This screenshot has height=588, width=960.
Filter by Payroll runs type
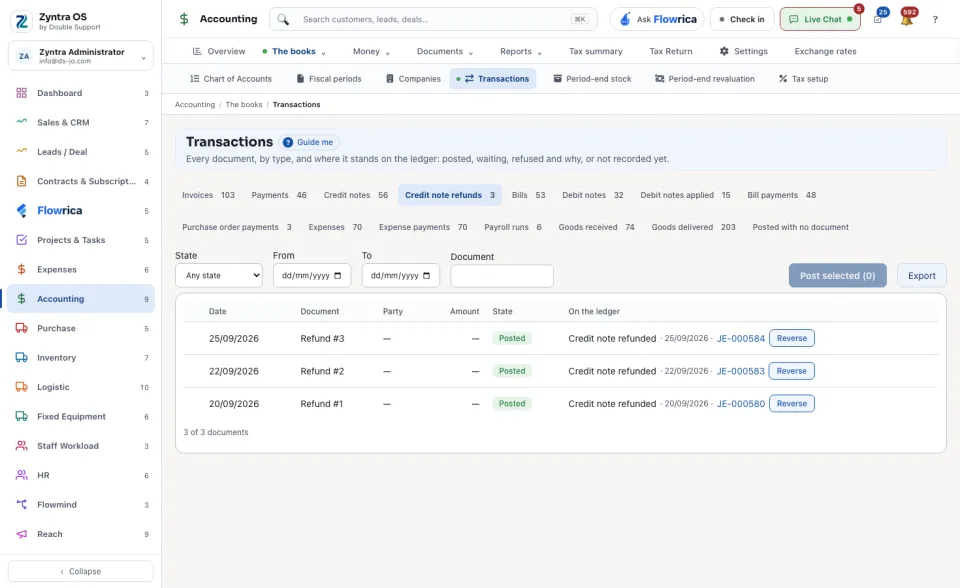click(x=513, y=227)
